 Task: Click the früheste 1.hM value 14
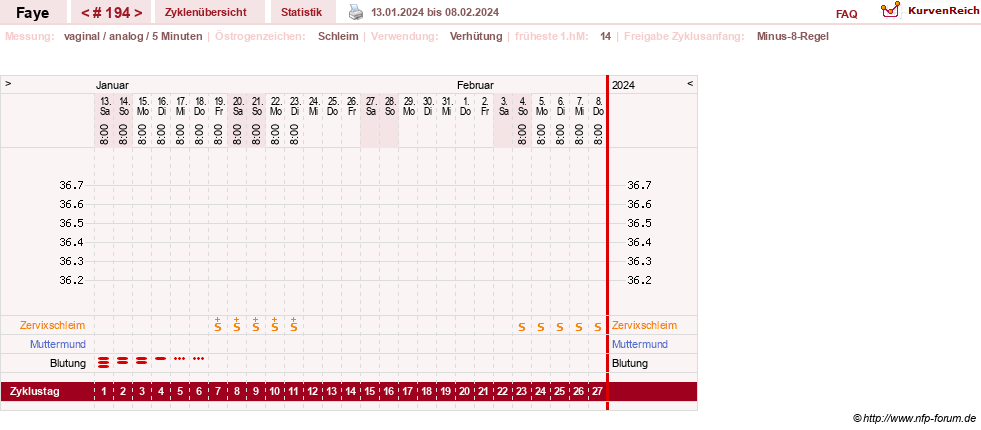pyautogui.click(x=605, y=36)
